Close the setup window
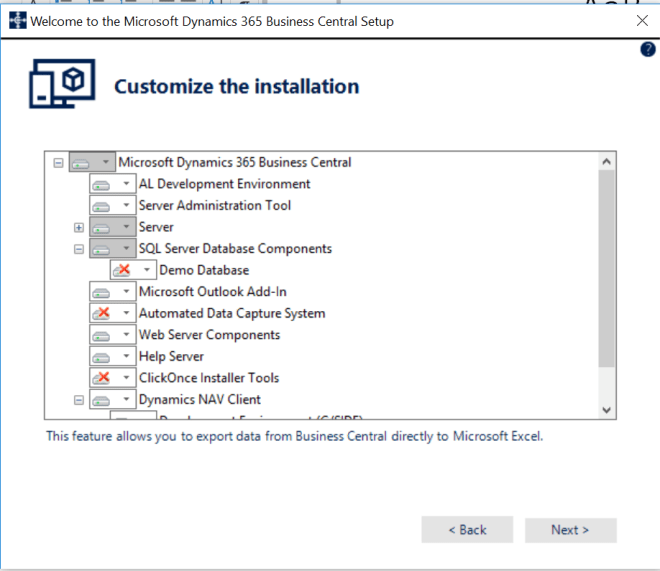The height and width of the screenshot is (571, 660). pos(642,20)
